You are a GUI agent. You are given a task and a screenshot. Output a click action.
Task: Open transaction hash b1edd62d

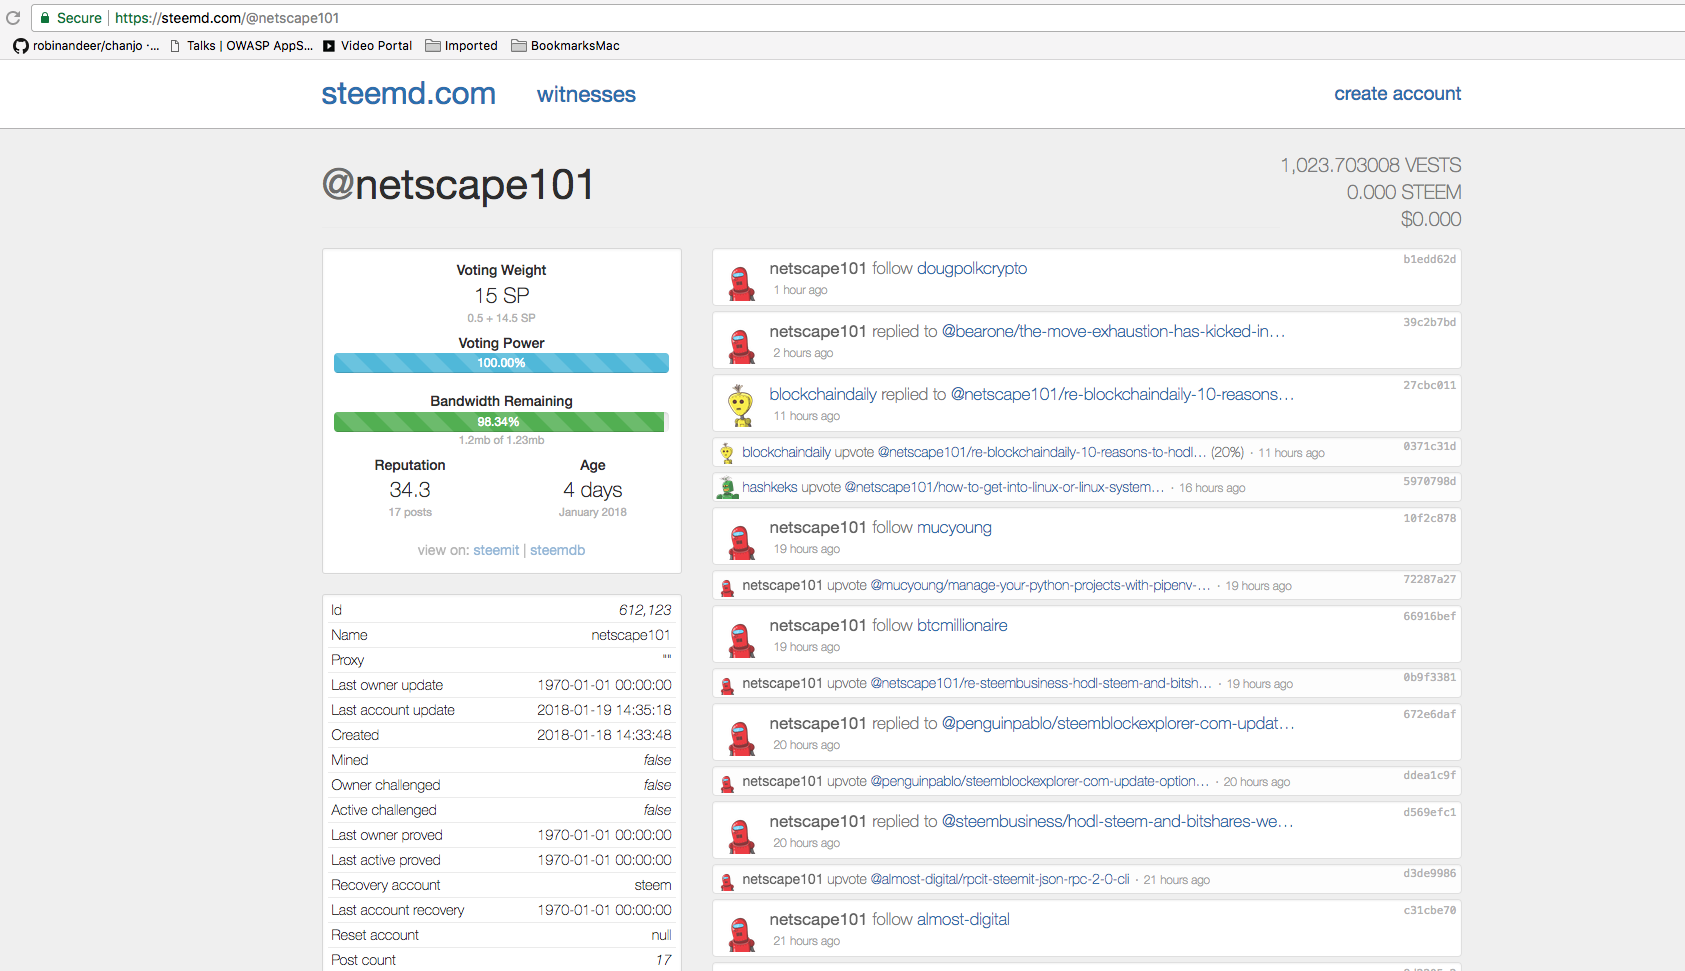[x=1429, y=259]
